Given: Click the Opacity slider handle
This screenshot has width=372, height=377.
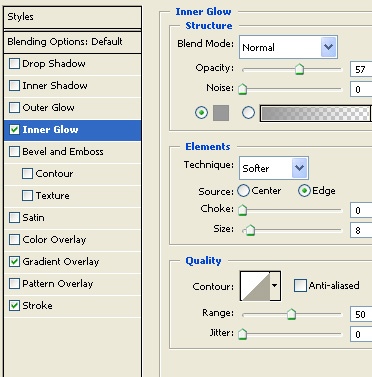Looking at the screenshot, I should (x=299, y=69).
